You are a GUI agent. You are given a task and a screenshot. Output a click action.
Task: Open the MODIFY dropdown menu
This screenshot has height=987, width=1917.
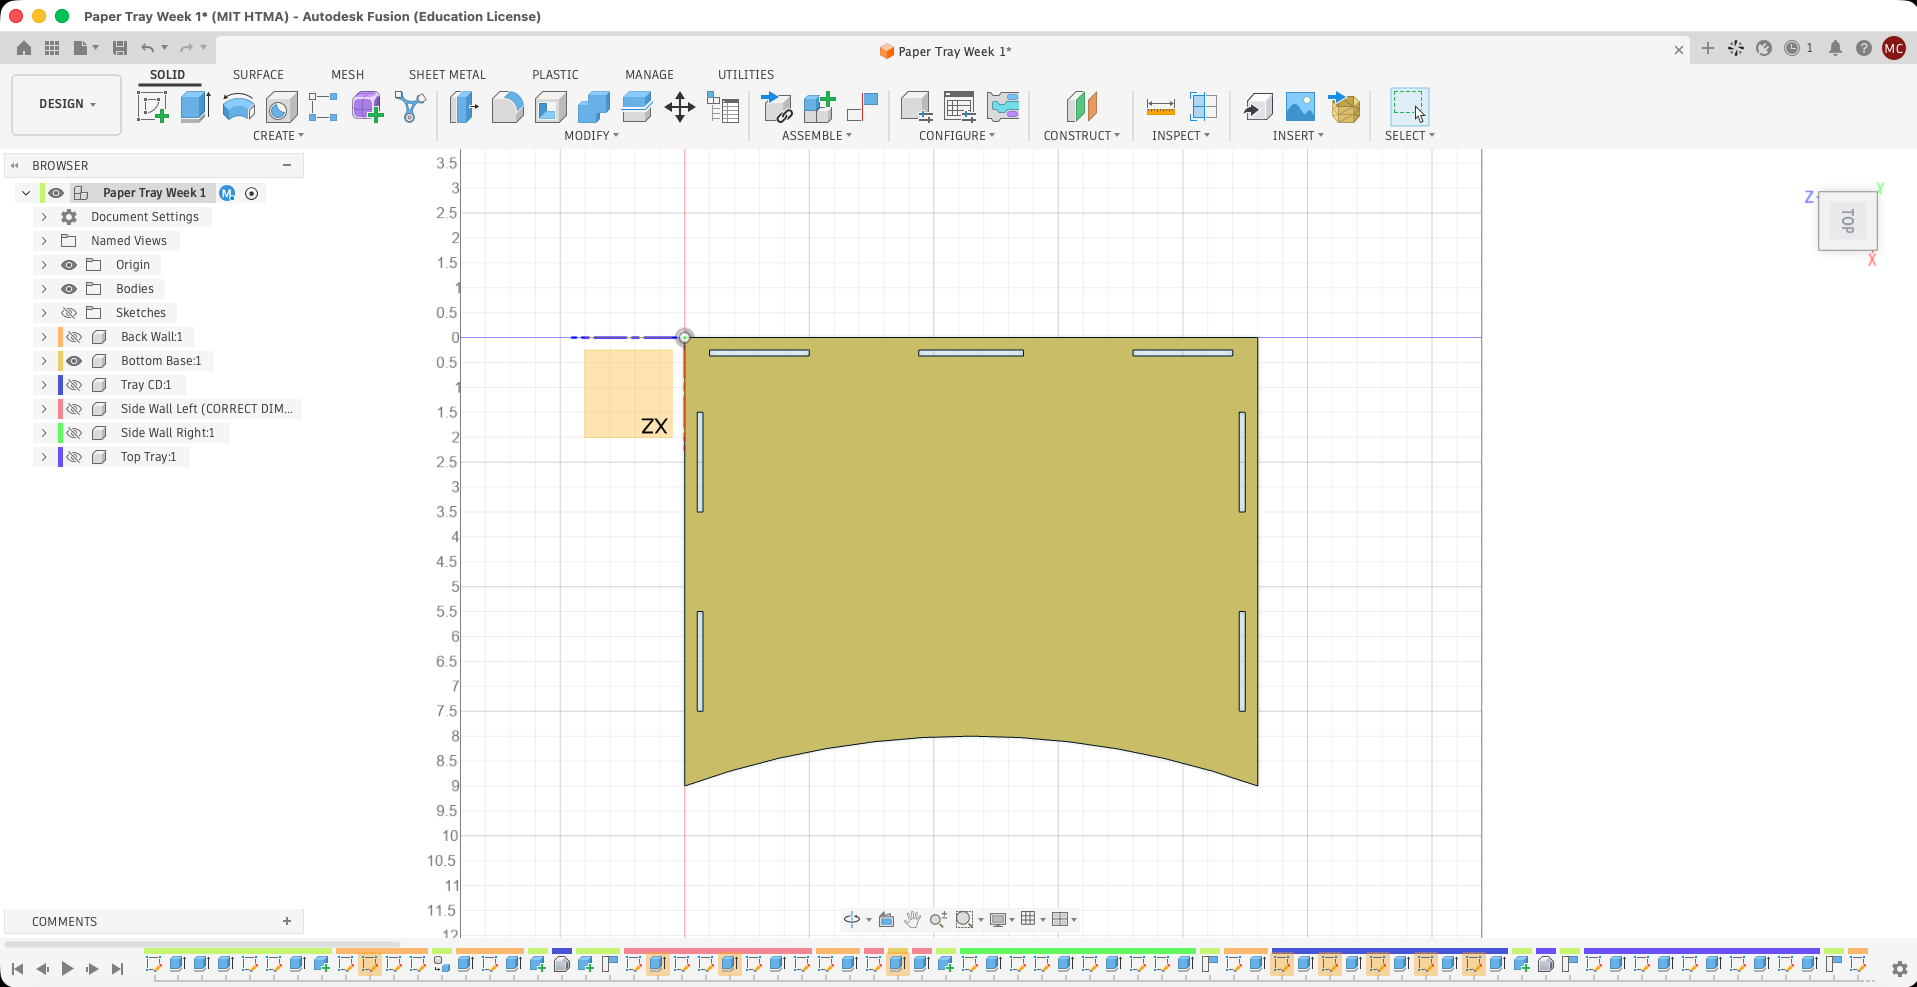coord(591,136)
